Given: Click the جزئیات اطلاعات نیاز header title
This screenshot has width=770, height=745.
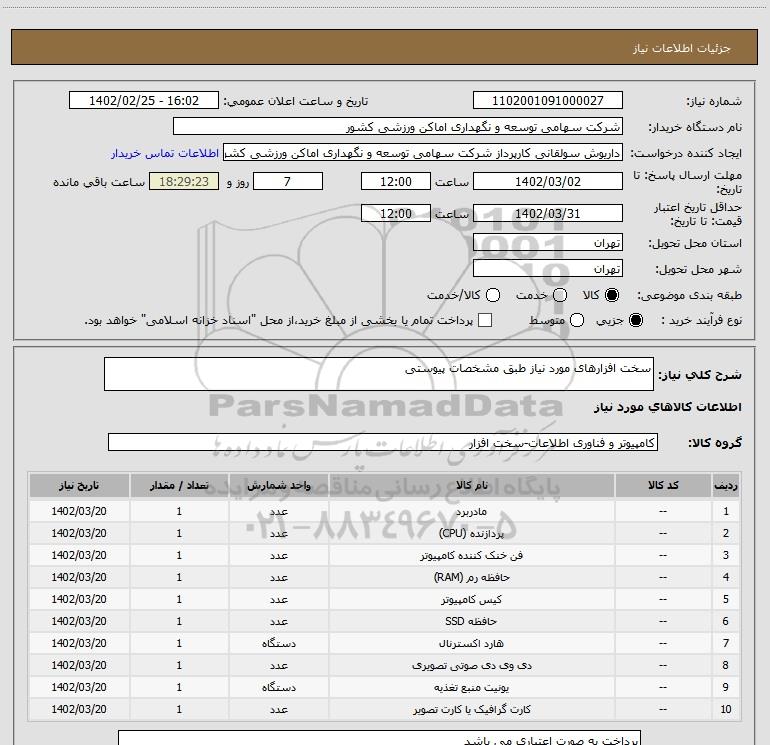Looking at the screenshot, I should 682,48.
